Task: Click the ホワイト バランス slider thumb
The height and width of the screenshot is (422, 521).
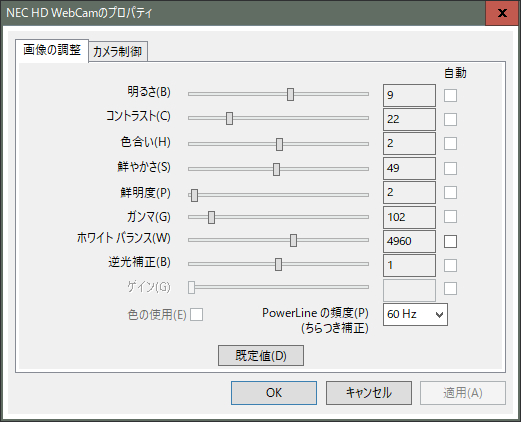Action: click(293, 240)
